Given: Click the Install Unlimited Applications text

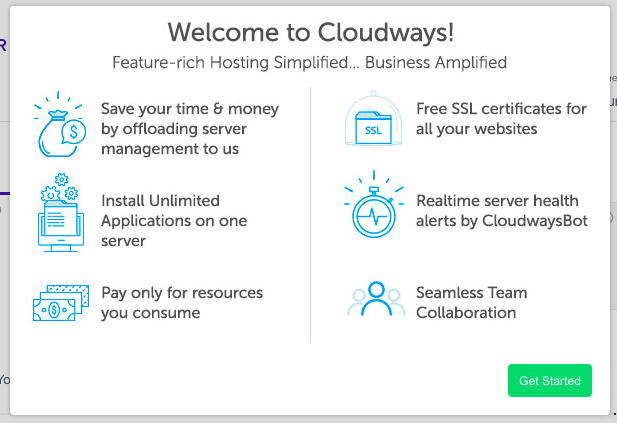Looking at the screenshot, I should (174, 221).
